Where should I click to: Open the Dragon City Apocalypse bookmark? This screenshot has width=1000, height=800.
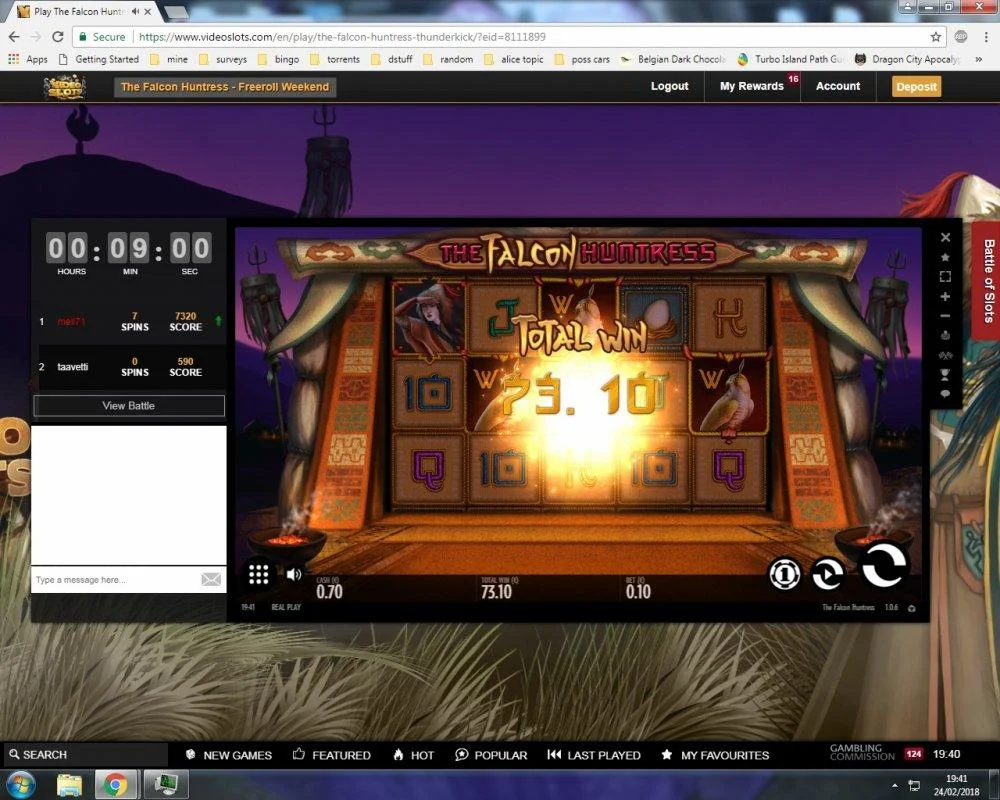pos(908,59)
